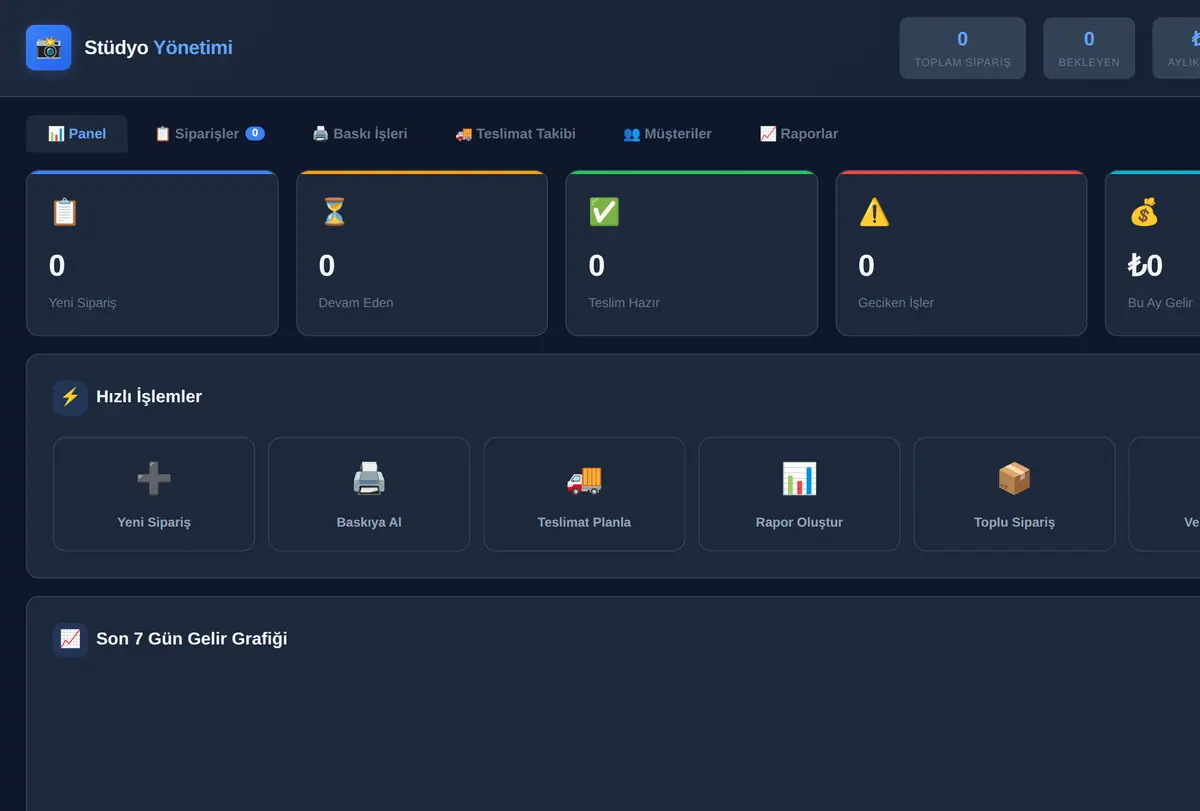The height and width of the screenshot is (811, 1200).
Task: Click the Toplam Sipariş header counter
Action: 962,48
